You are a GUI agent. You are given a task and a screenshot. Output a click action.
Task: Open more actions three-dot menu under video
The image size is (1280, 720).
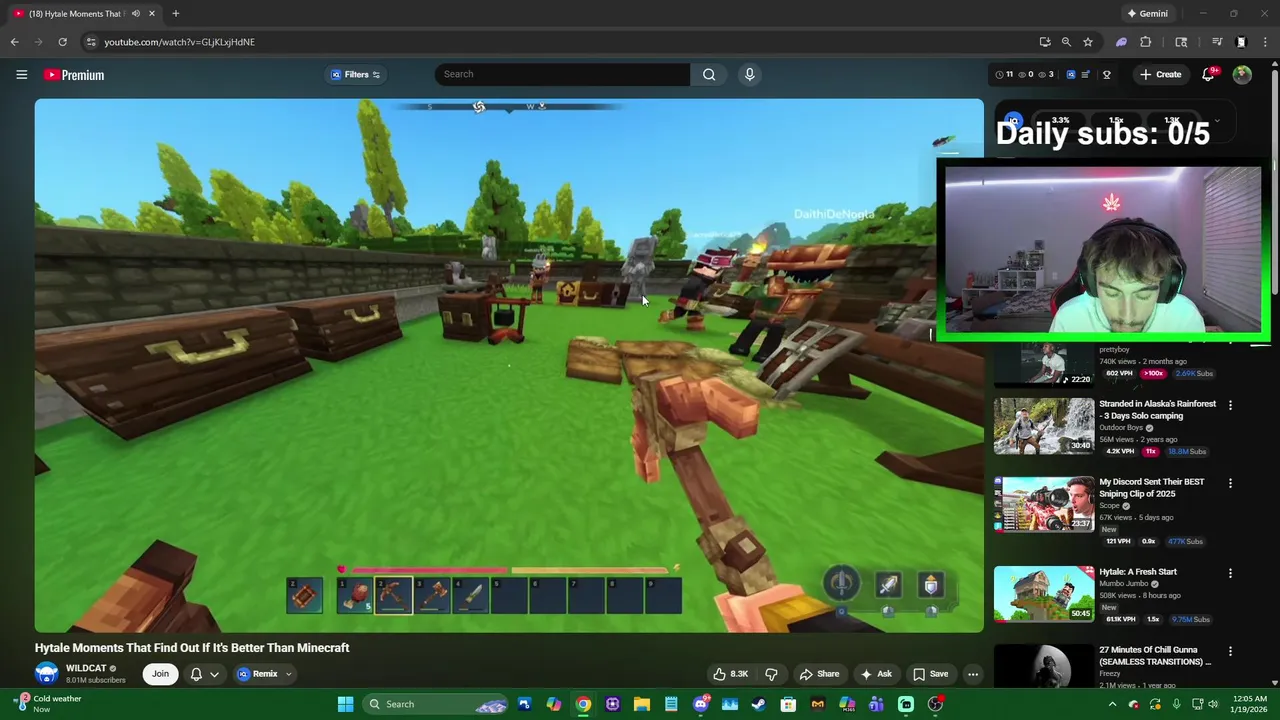click(x=972, y=674)
